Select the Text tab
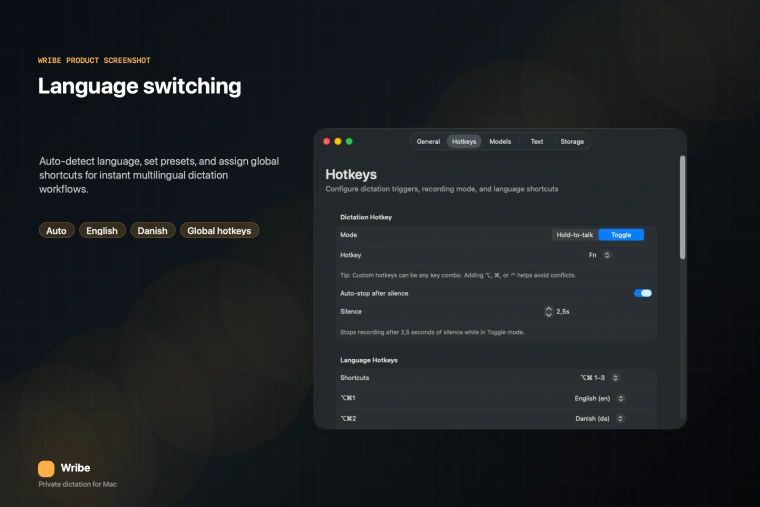Image resolution: width=760 pixels, height=507 pixels. (537, 142)
